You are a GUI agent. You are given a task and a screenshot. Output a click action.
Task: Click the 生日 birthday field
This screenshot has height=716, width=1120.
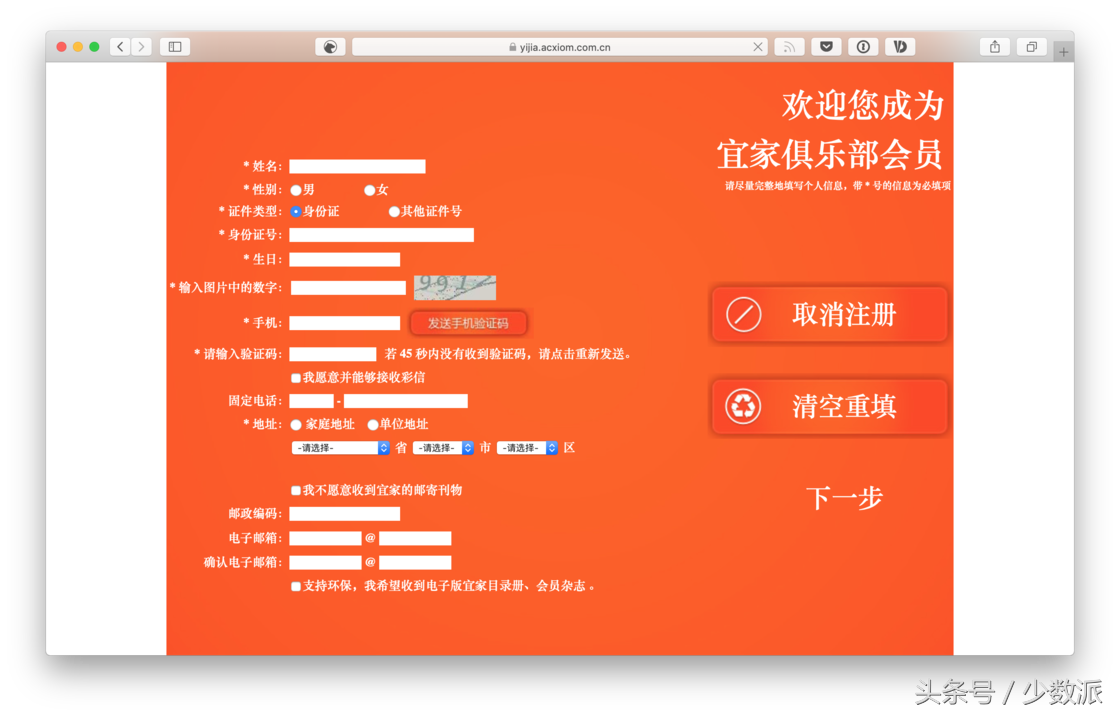click(344, 259)
